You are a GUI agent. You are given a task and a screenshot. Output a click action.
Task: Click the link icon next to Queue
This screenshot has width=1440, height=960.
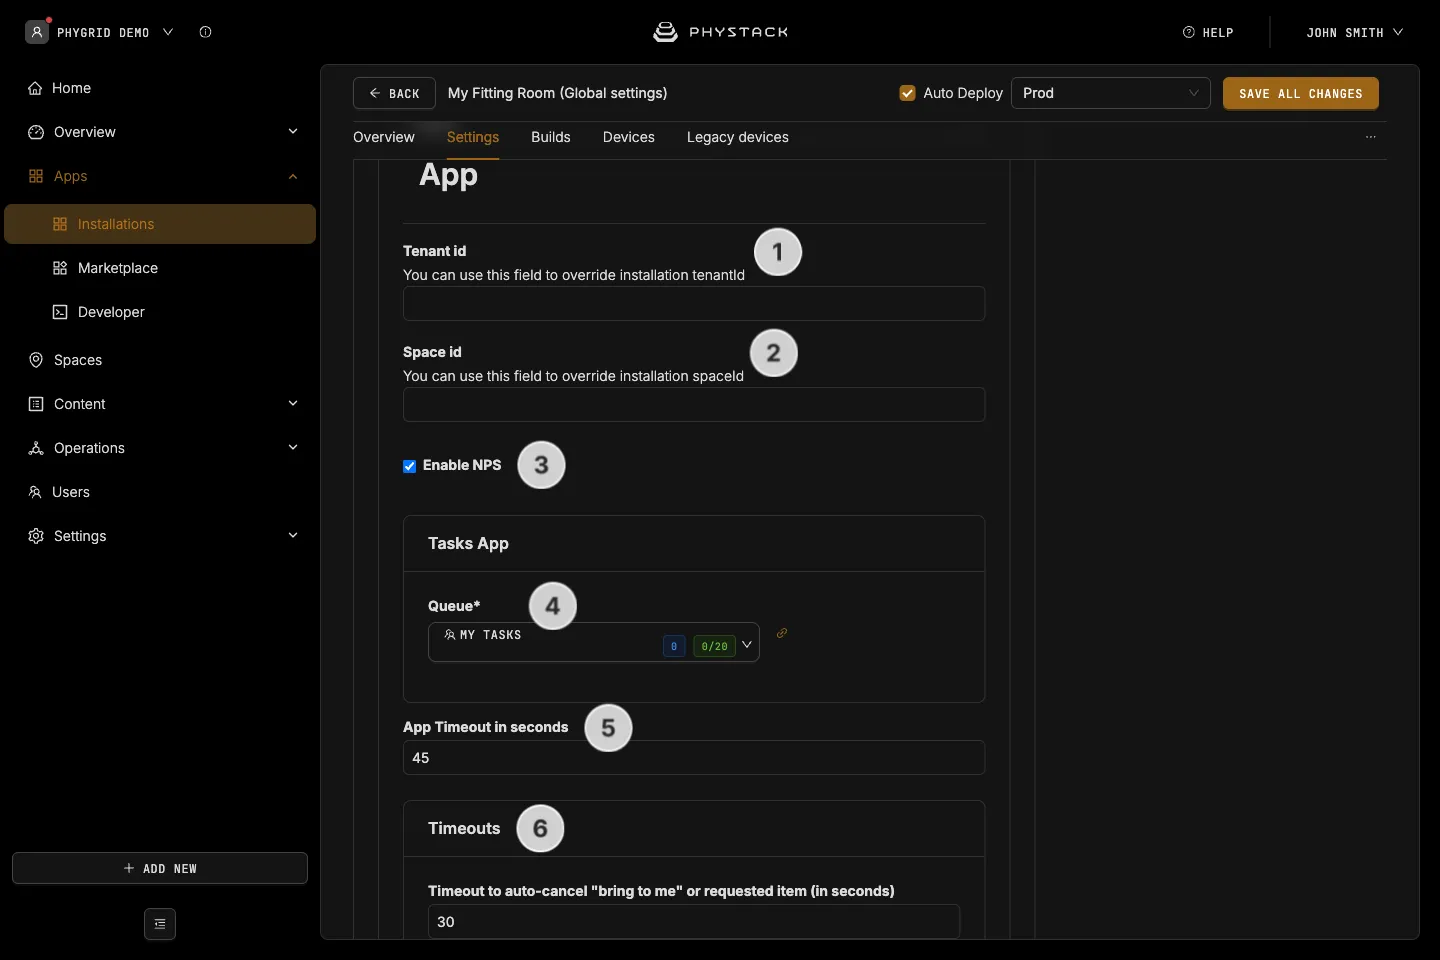point(782,633)
